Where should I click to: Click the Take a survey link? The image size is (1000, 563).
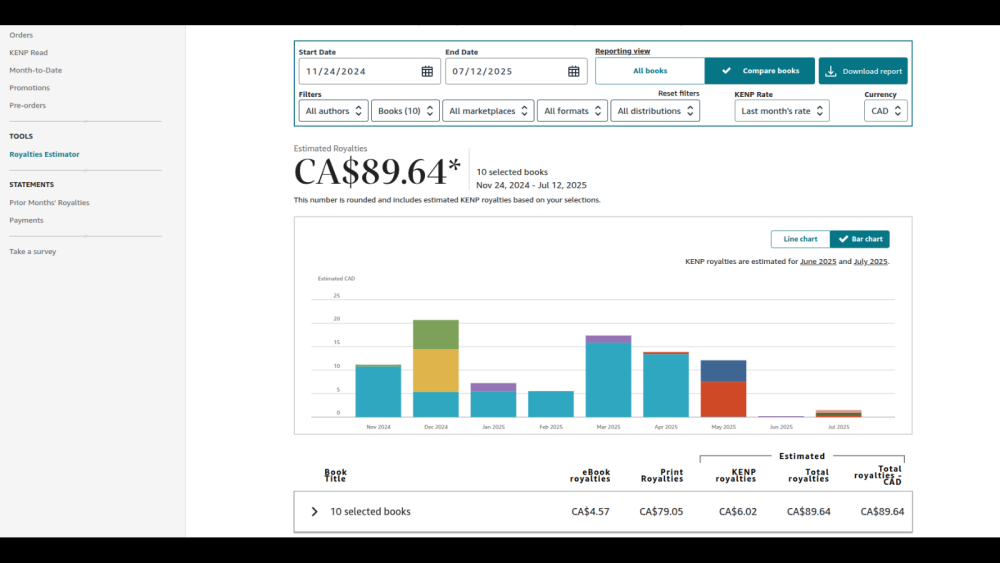pyautogui.click(x=32, y=252)
